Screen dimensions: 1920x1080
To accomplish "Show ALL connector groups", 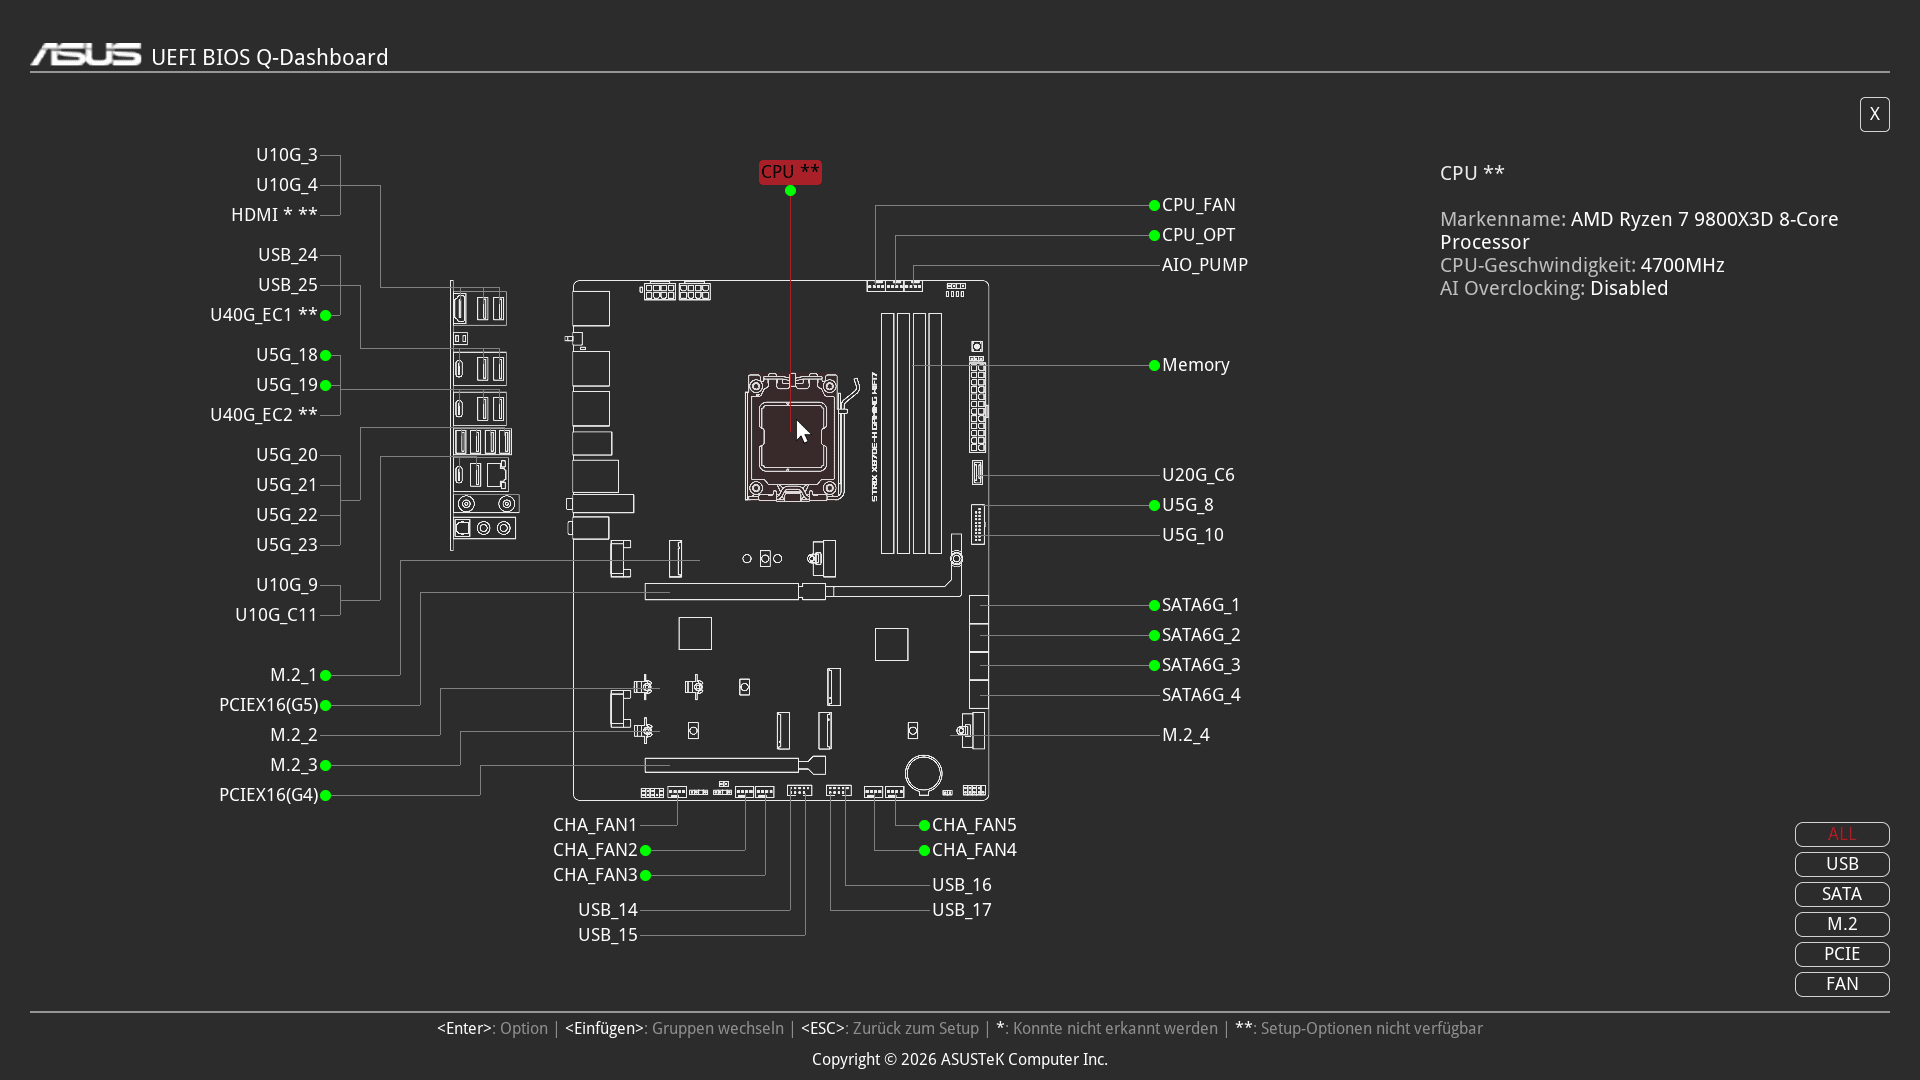I will tap(1842, 834).
